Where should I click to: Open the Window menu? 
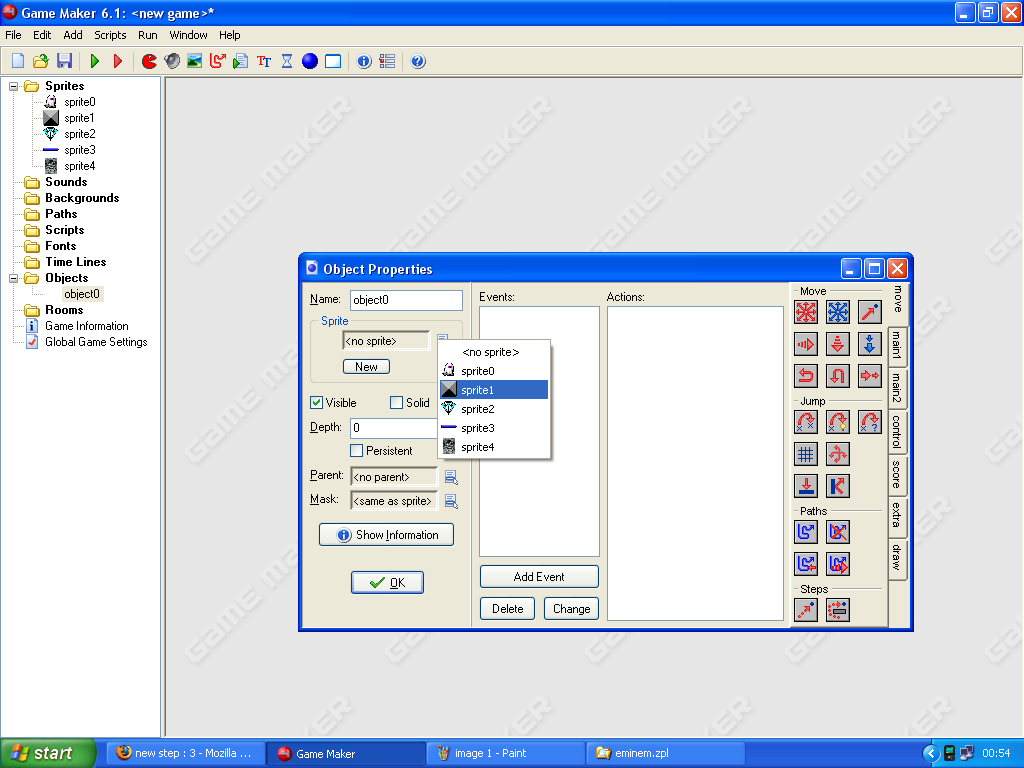click(x=188, y=35)
